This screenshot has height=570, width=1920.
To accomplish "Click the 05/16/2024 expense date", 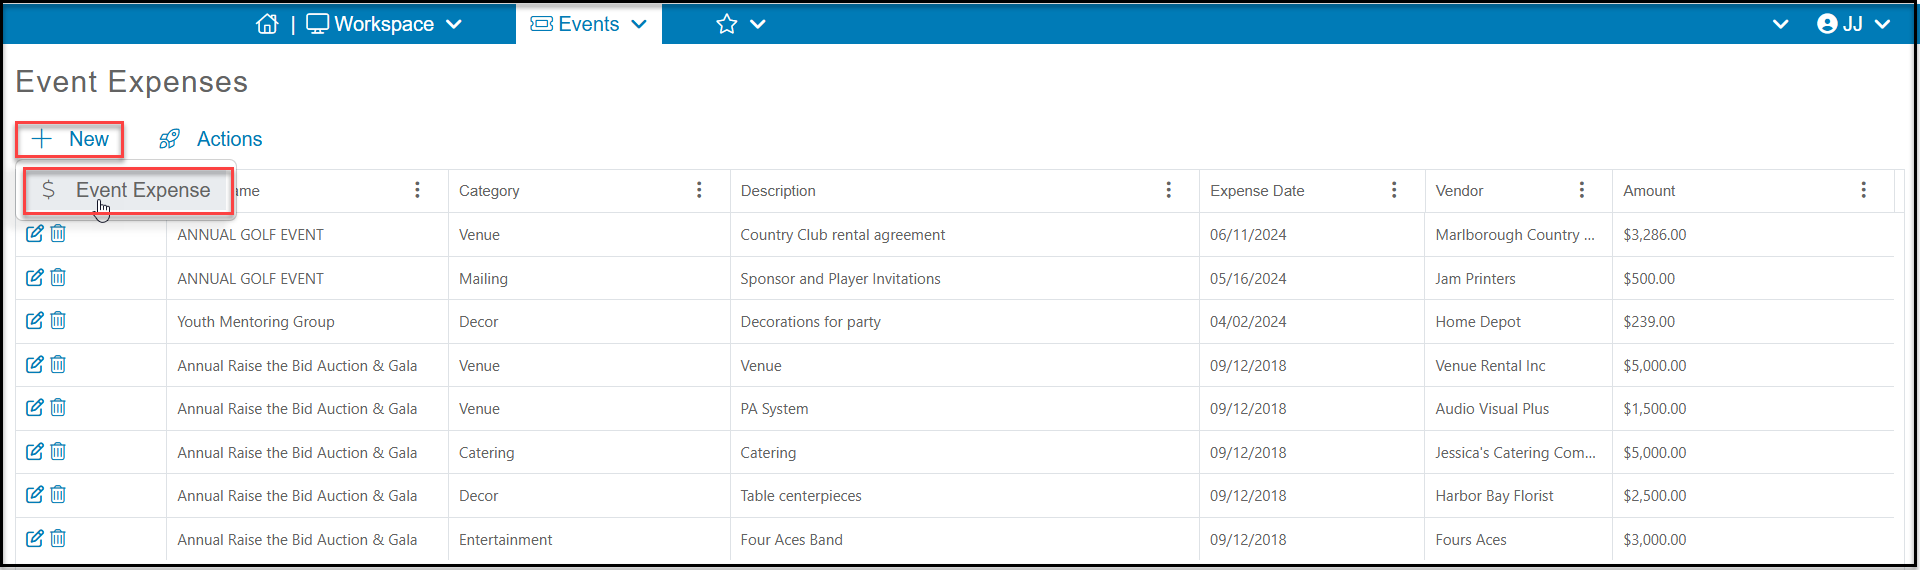I will pyautogui.click(x=1248, y=279).
